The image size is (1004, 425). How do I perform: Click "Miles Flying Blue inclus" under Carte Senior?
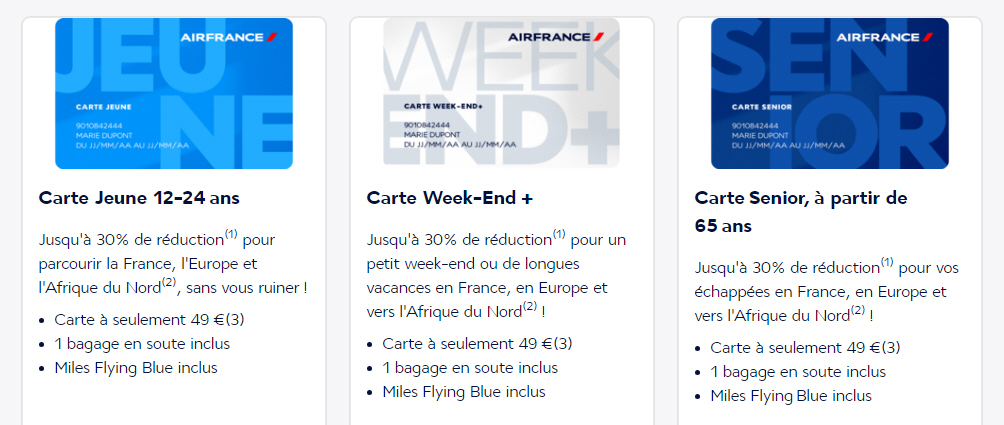[x=791, y=396]
